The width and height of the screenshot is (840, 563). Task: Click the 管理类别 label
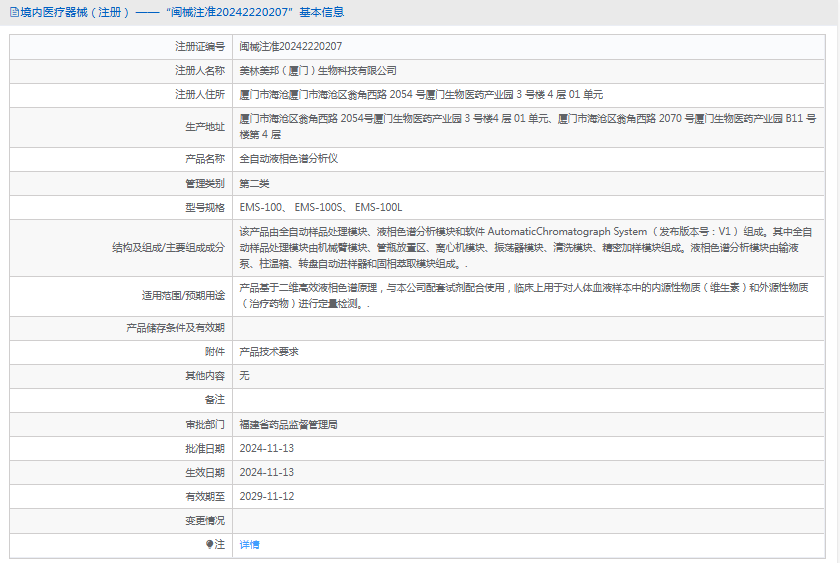coord(205,184)
